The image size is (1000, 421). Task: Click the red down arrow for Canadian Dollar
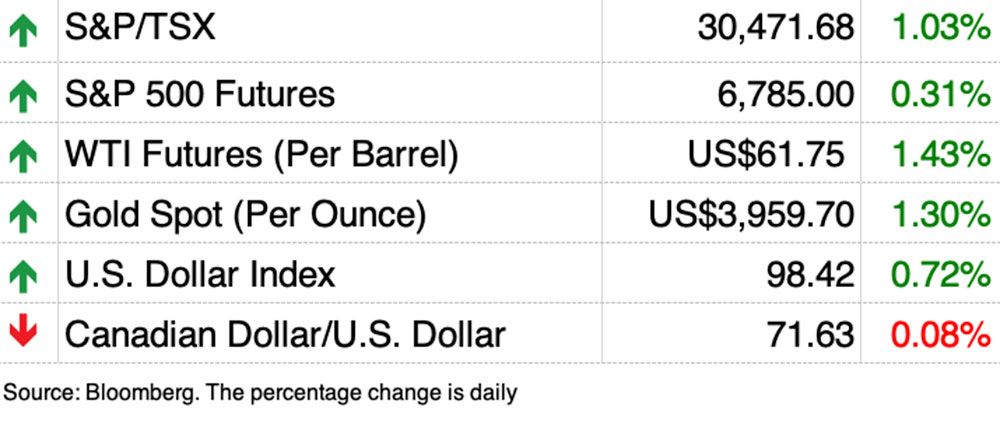(x=22, y=333)
